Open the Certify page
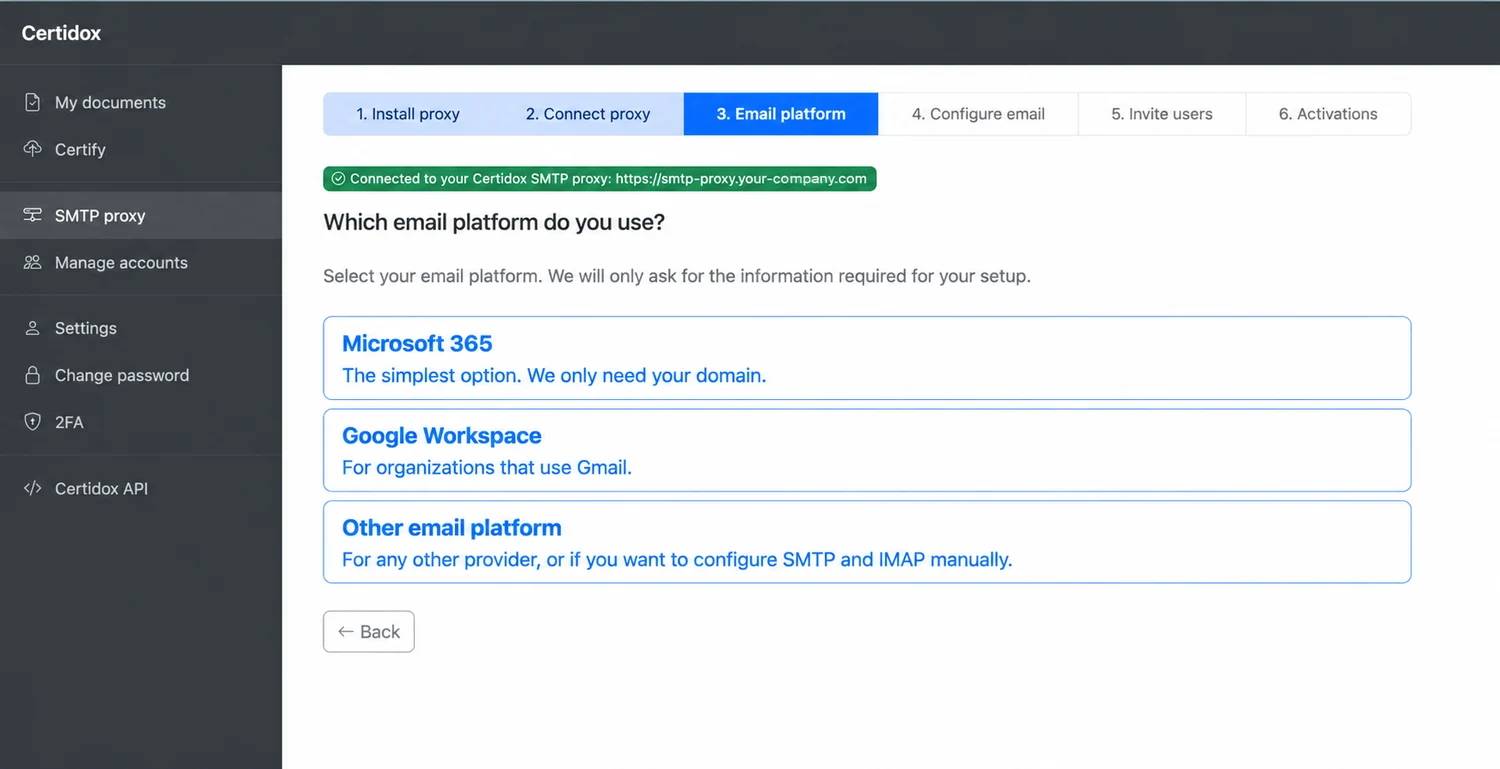 coord(141,149)
